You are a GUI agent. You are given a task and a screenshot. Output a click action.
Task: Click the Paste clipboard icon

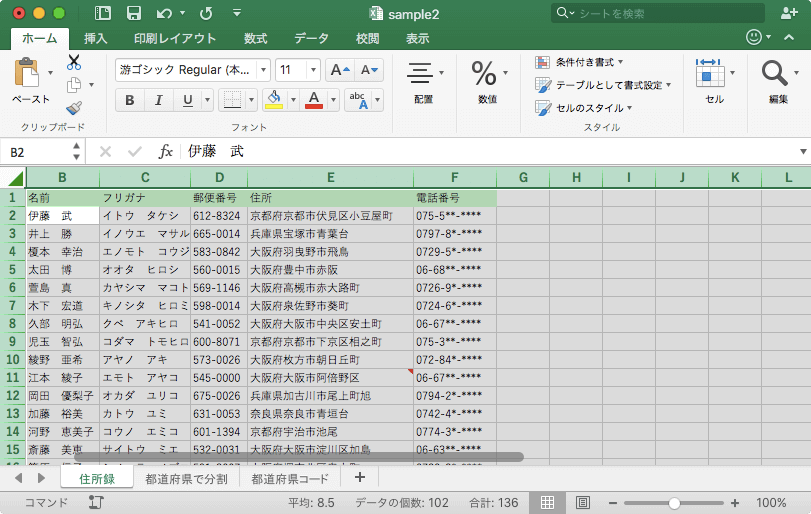pos(27,72)
